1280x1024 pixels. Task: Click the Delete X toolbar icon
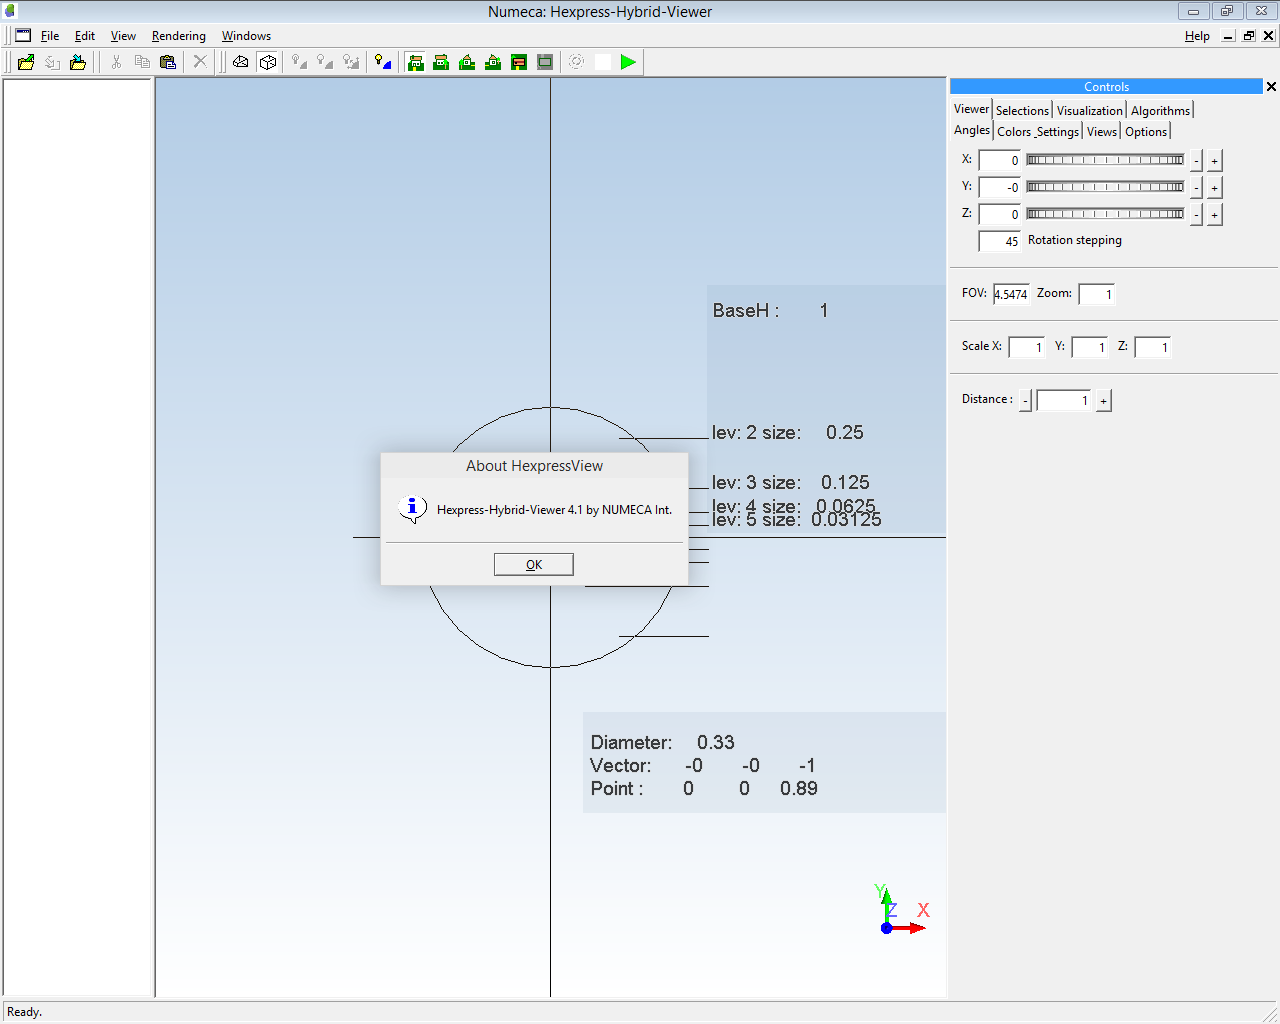[200, 62]
